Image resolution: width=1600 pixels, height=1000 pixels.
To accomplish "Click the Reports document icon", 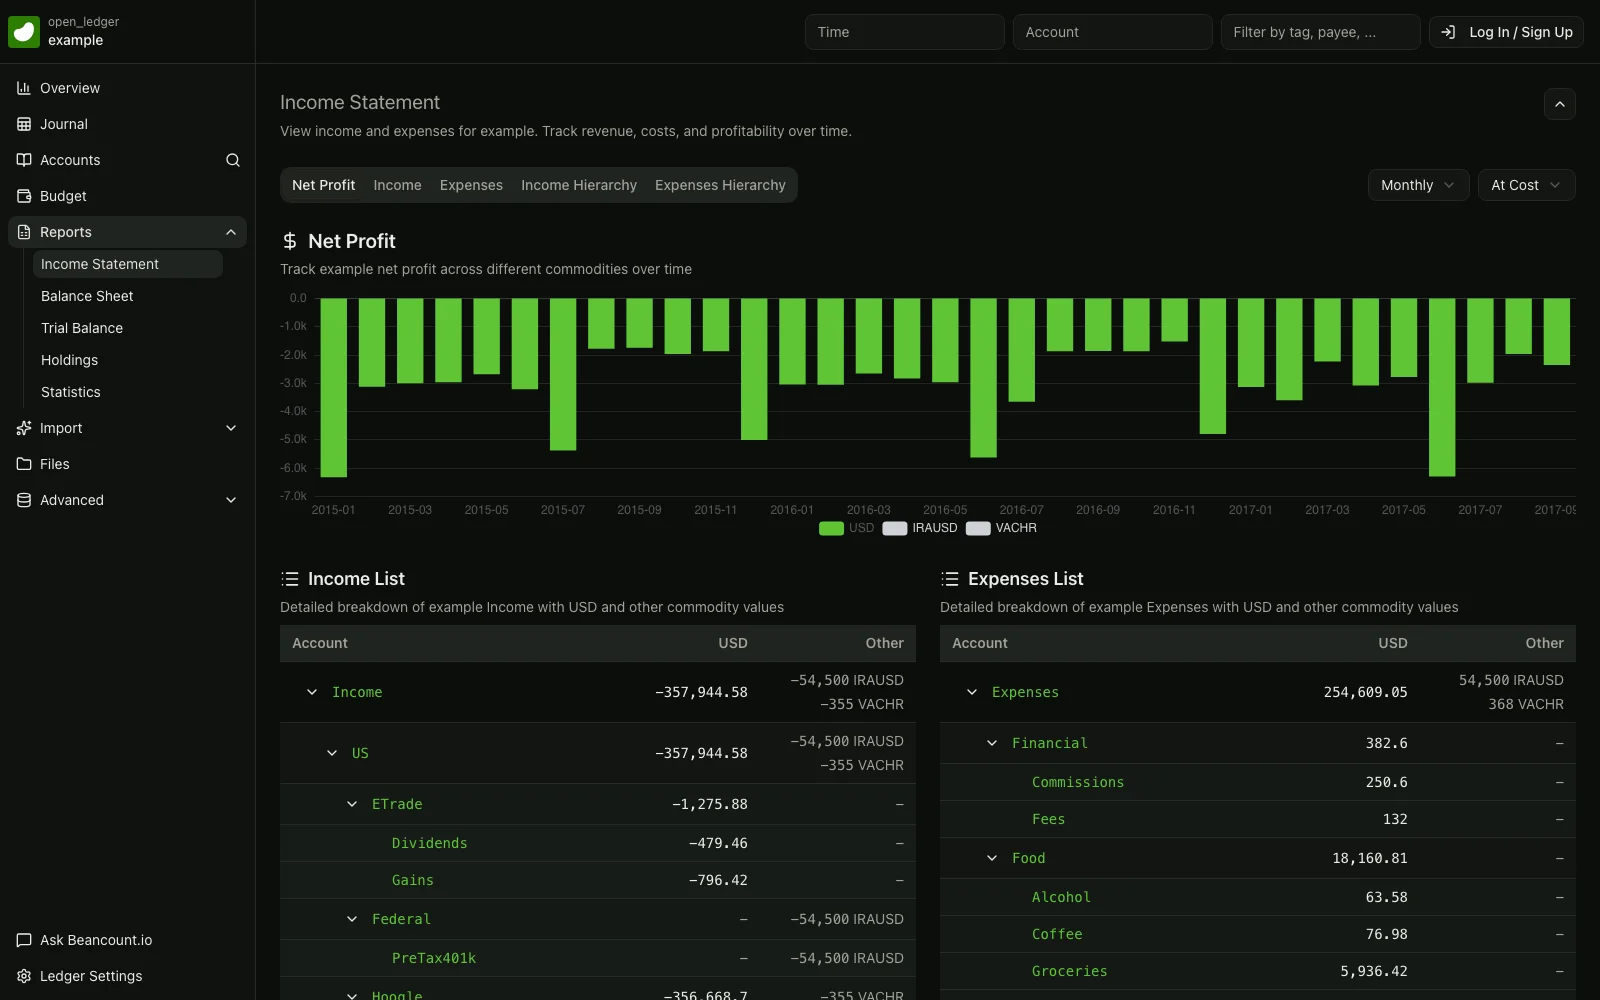I will click(x=24, y=232).
